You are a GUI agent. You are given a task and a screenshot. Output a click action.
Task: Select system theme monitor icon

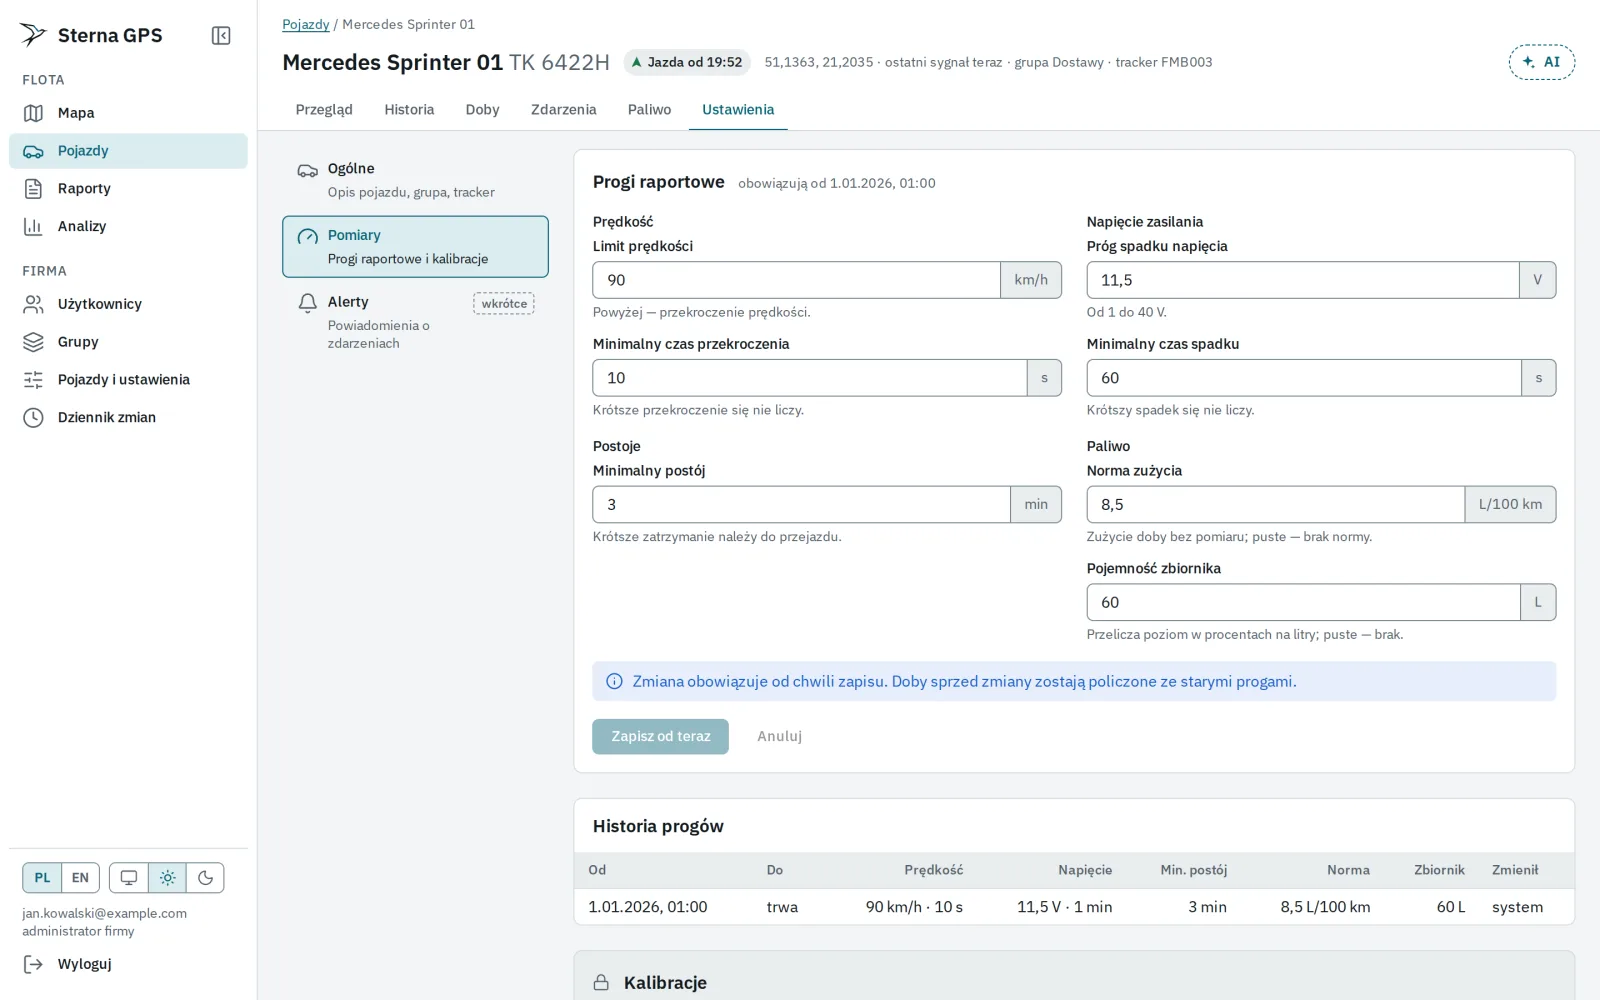[x=129, y=878]
